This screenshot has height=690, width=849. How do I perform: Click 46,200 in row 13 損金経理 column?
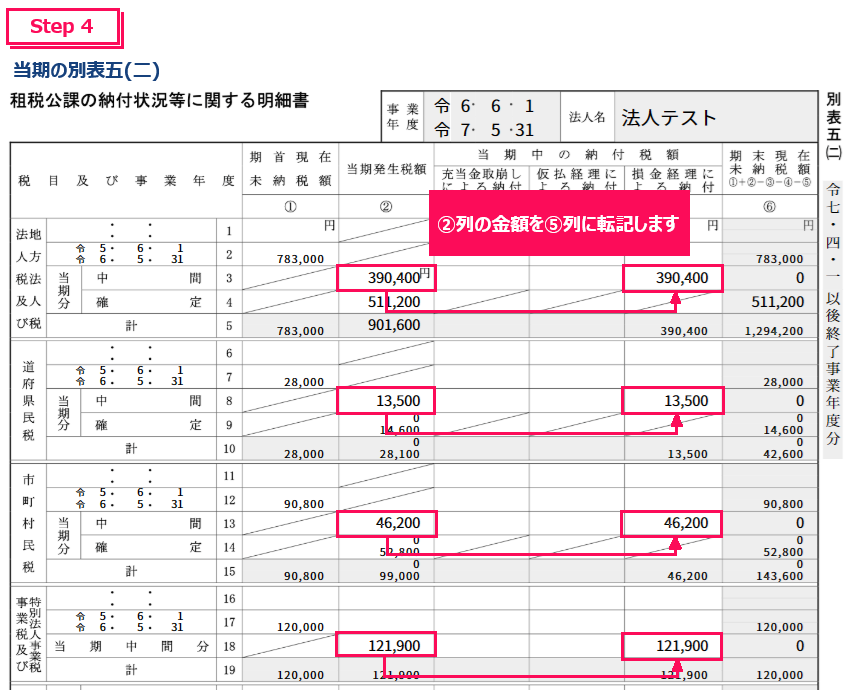click(x=686, y=523)
